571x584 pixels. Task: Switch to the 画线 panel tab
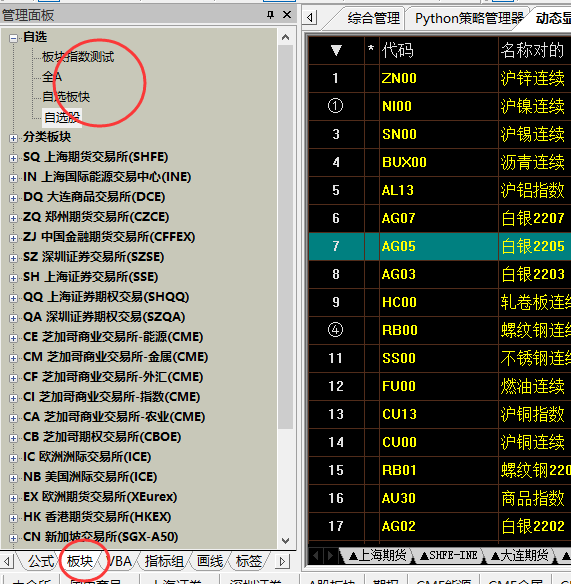tap(210, 561)
